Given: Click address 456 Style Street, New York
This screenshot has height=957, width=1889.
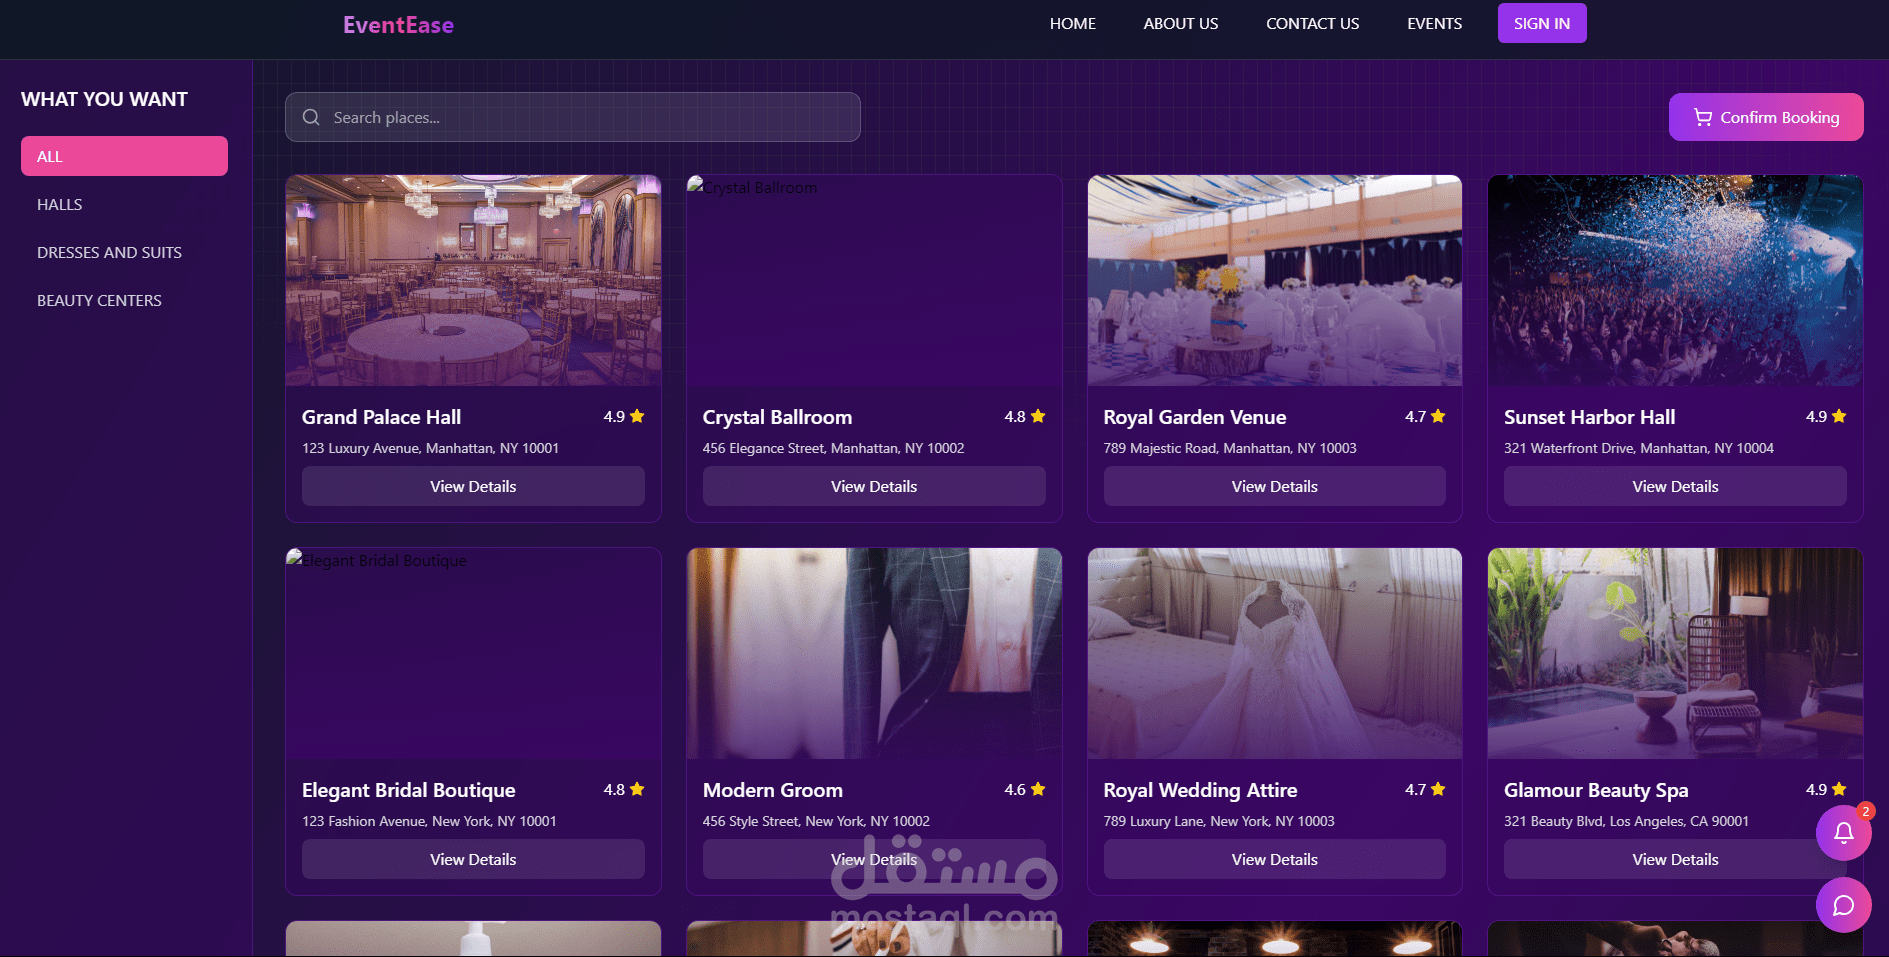Looking at the screenshot, I should [816, 821].
